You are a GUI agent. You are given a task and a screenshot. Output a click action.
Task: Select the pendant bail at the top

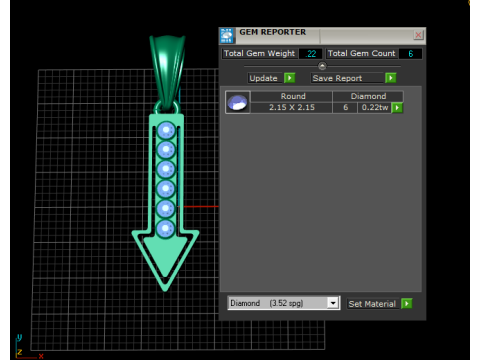pos(167,72)
